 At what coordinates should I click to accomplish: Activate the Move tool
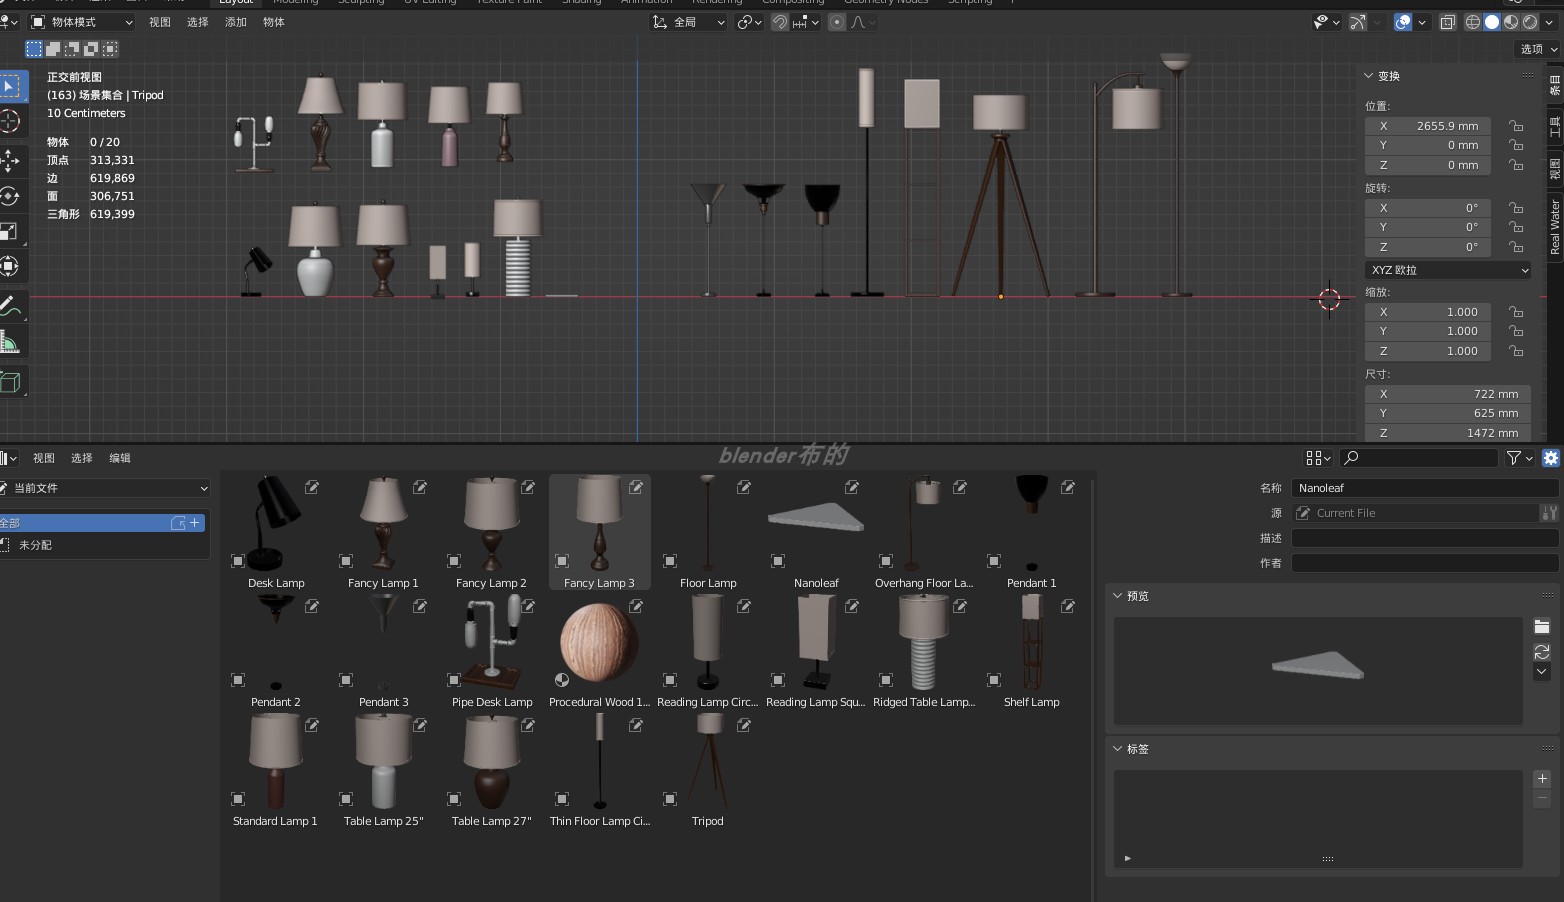point(10,160)
